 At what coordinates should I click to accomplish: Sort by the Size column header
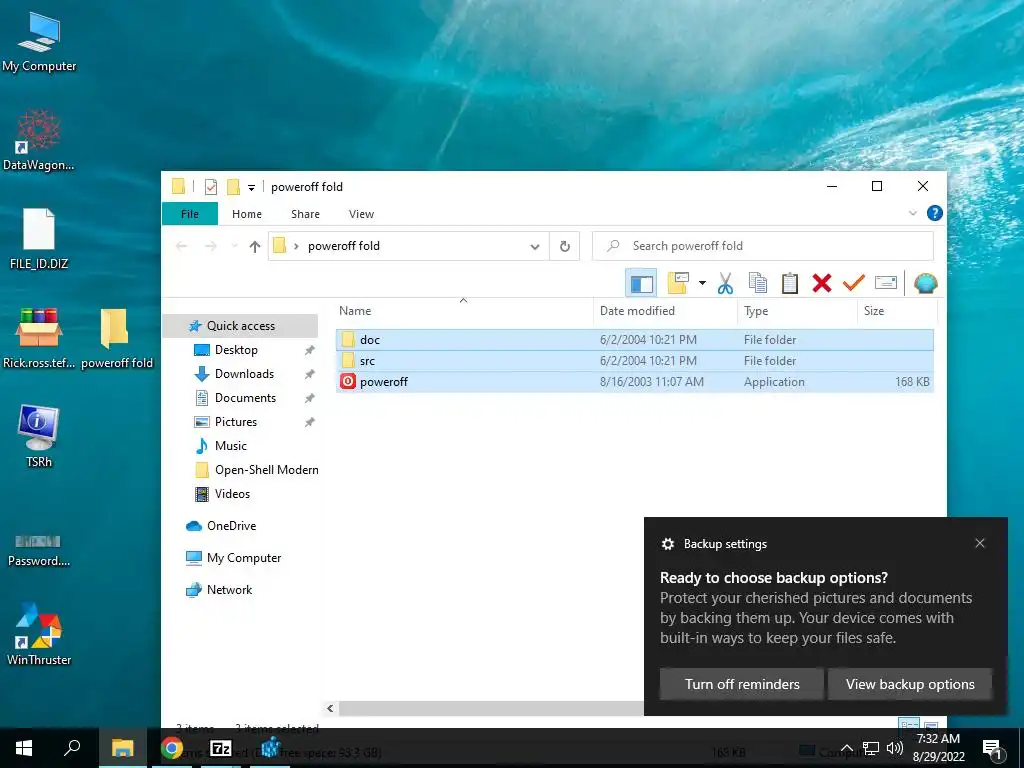(874, 311)
